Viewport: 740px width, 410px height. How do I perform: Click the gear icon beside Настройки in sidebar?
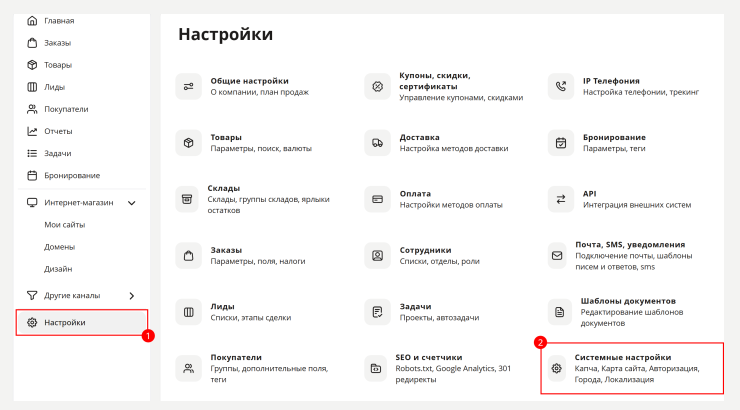coord(32,322)
